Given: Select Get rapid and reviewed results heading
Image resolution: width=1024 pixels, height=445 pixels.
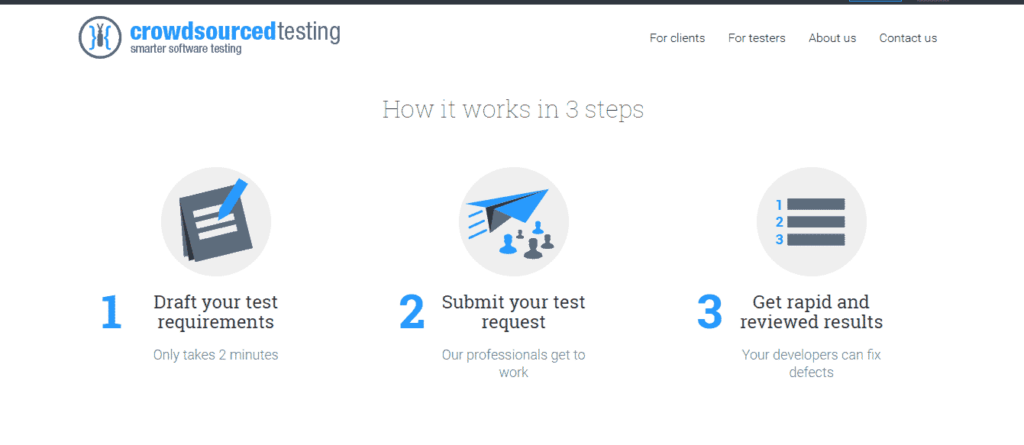Looking at the screenshot, I should pyautogui.click(x=811, y=312).
